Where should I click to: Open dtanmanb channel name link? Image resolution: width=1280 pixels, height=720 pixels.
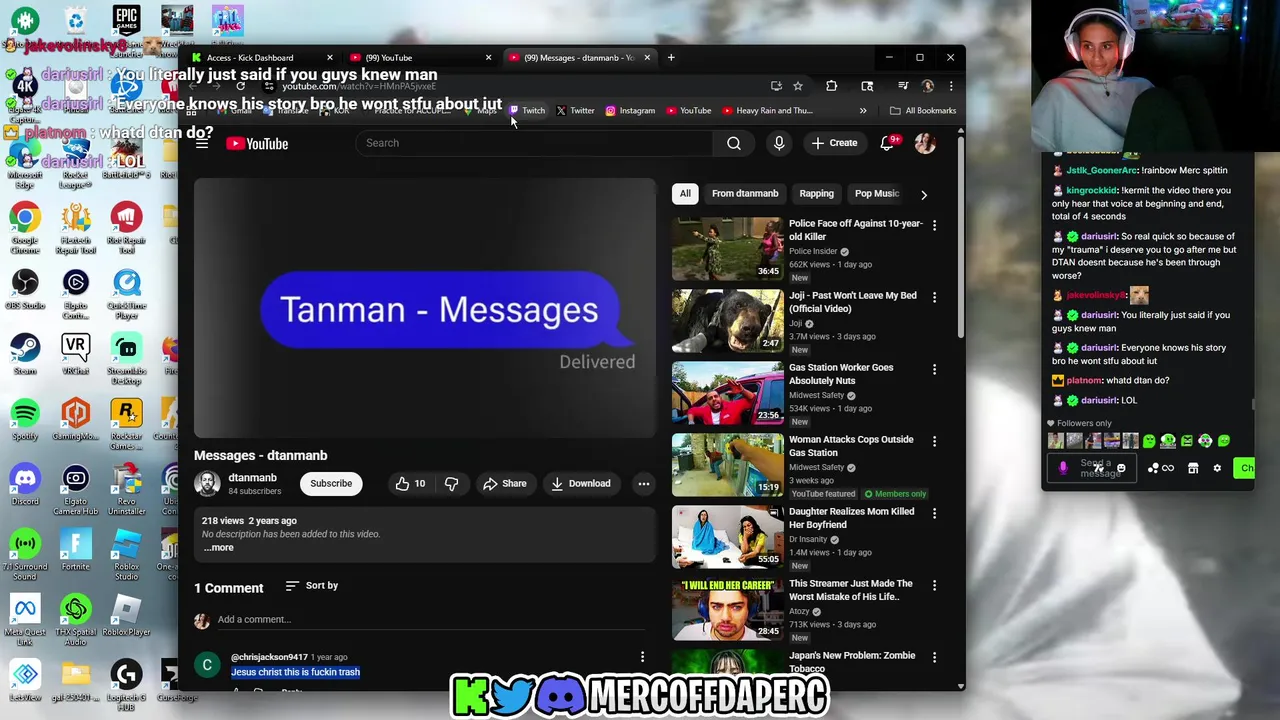coord(252,478)
